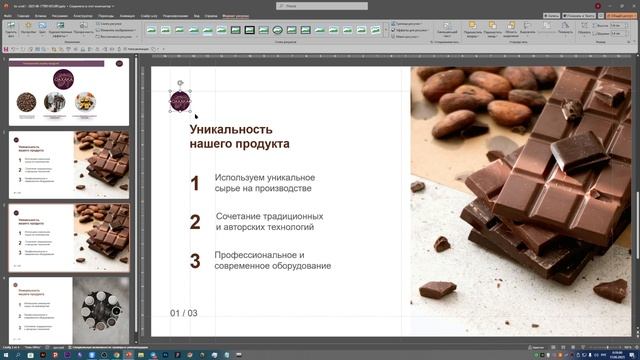This screenshot has height=360, width=640.
Task: Open the Rotate objects menu
Action: click(565, 28)
